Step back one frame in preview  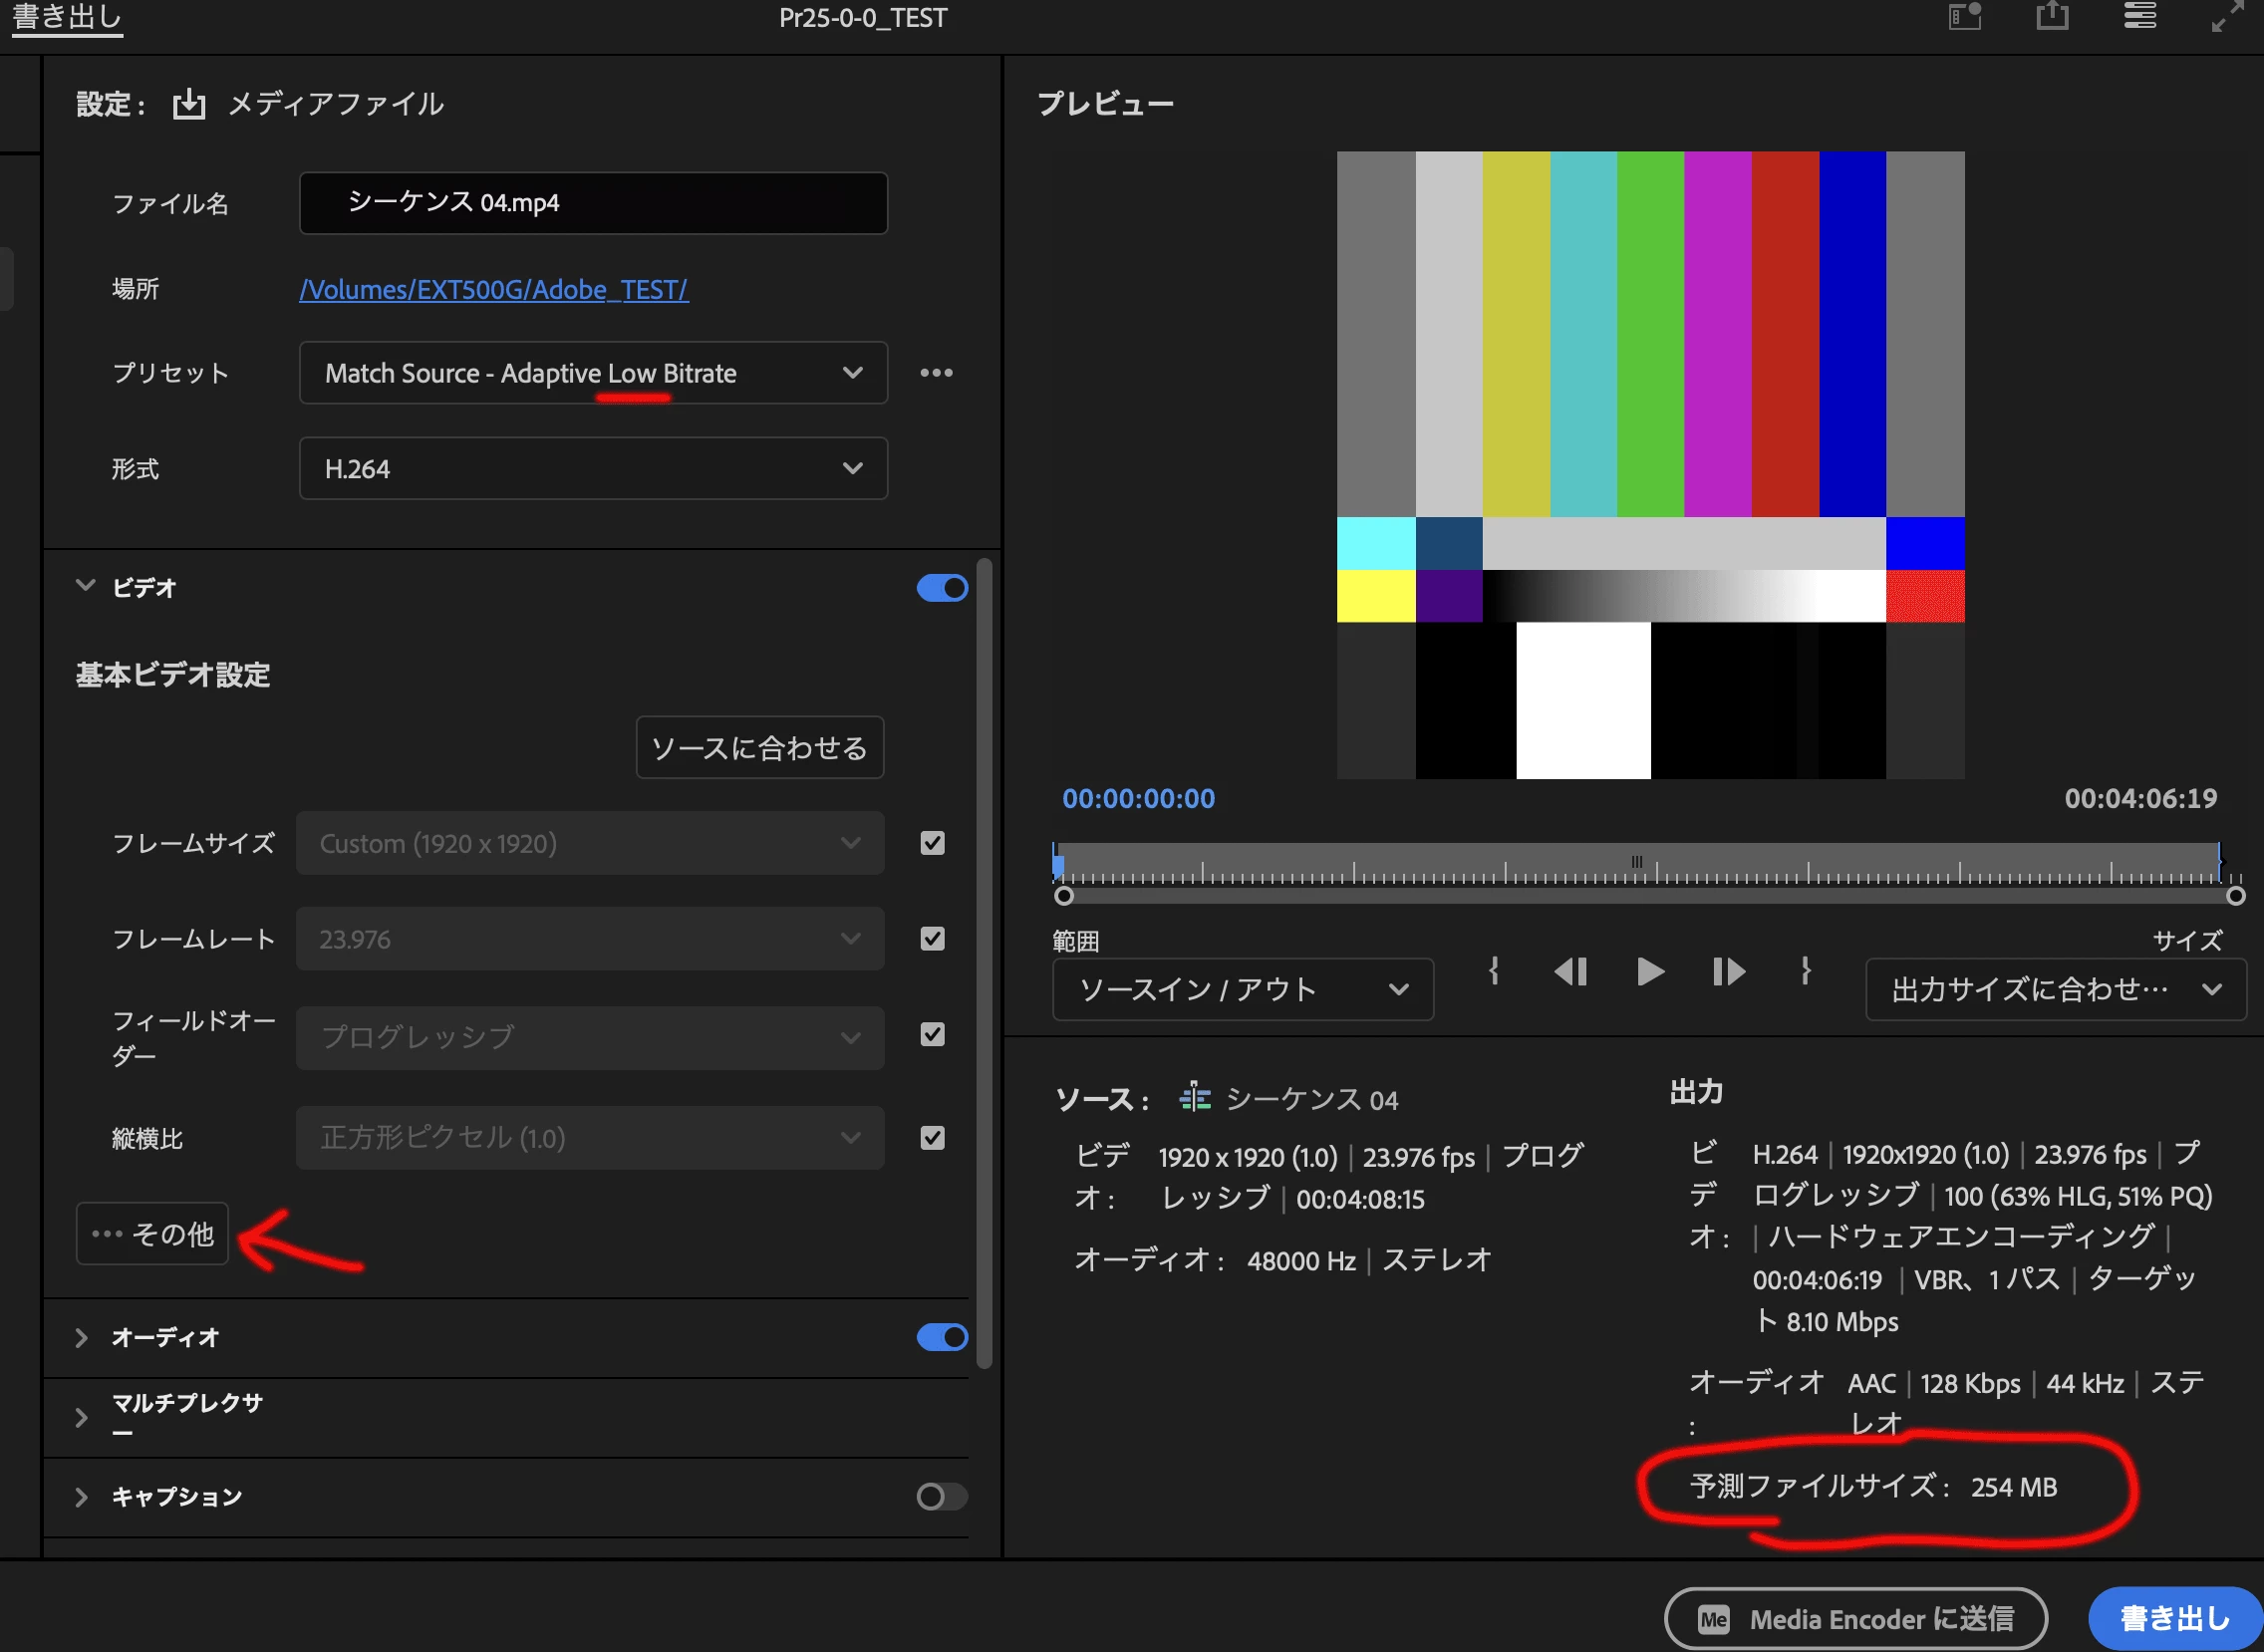tap(1571, 971)
